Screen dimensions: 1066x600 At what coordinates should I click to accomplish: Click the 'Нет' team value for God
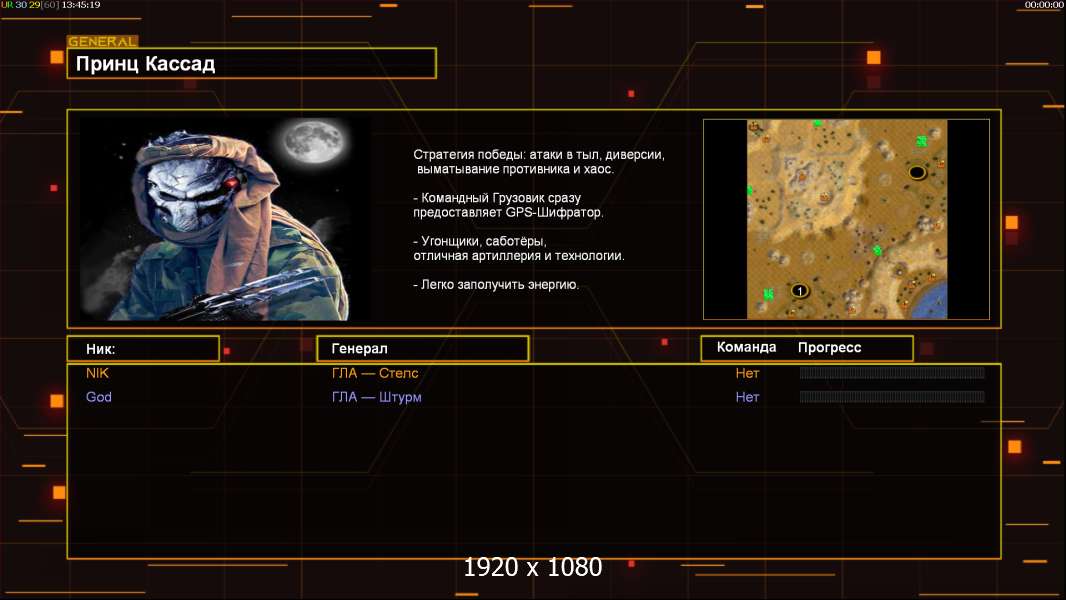click(747, 398)
